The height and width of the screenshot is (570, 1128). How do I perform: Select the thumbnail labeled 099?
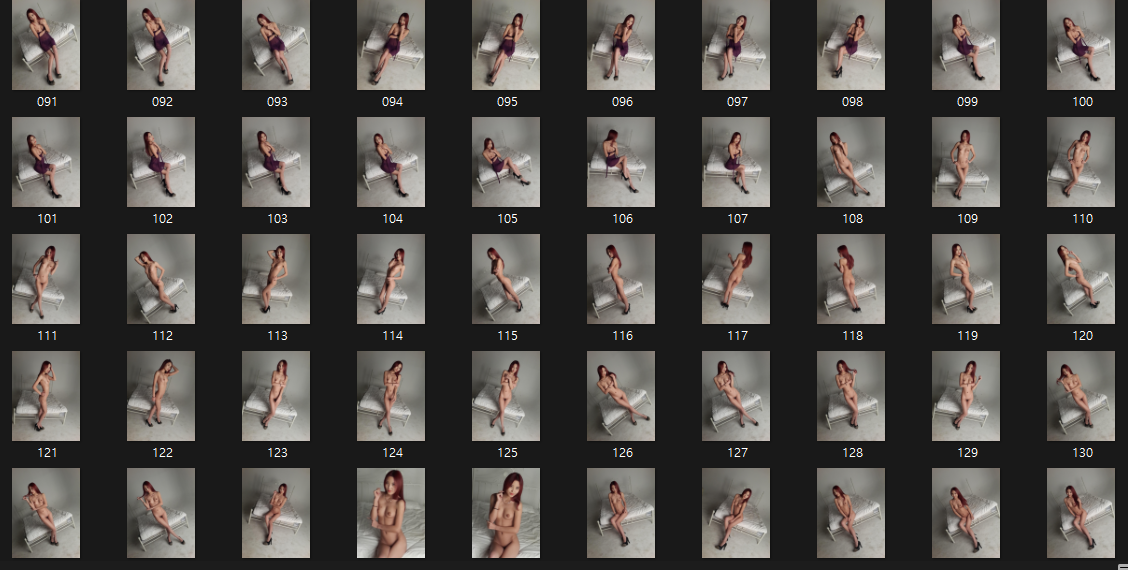coord(966,45)
